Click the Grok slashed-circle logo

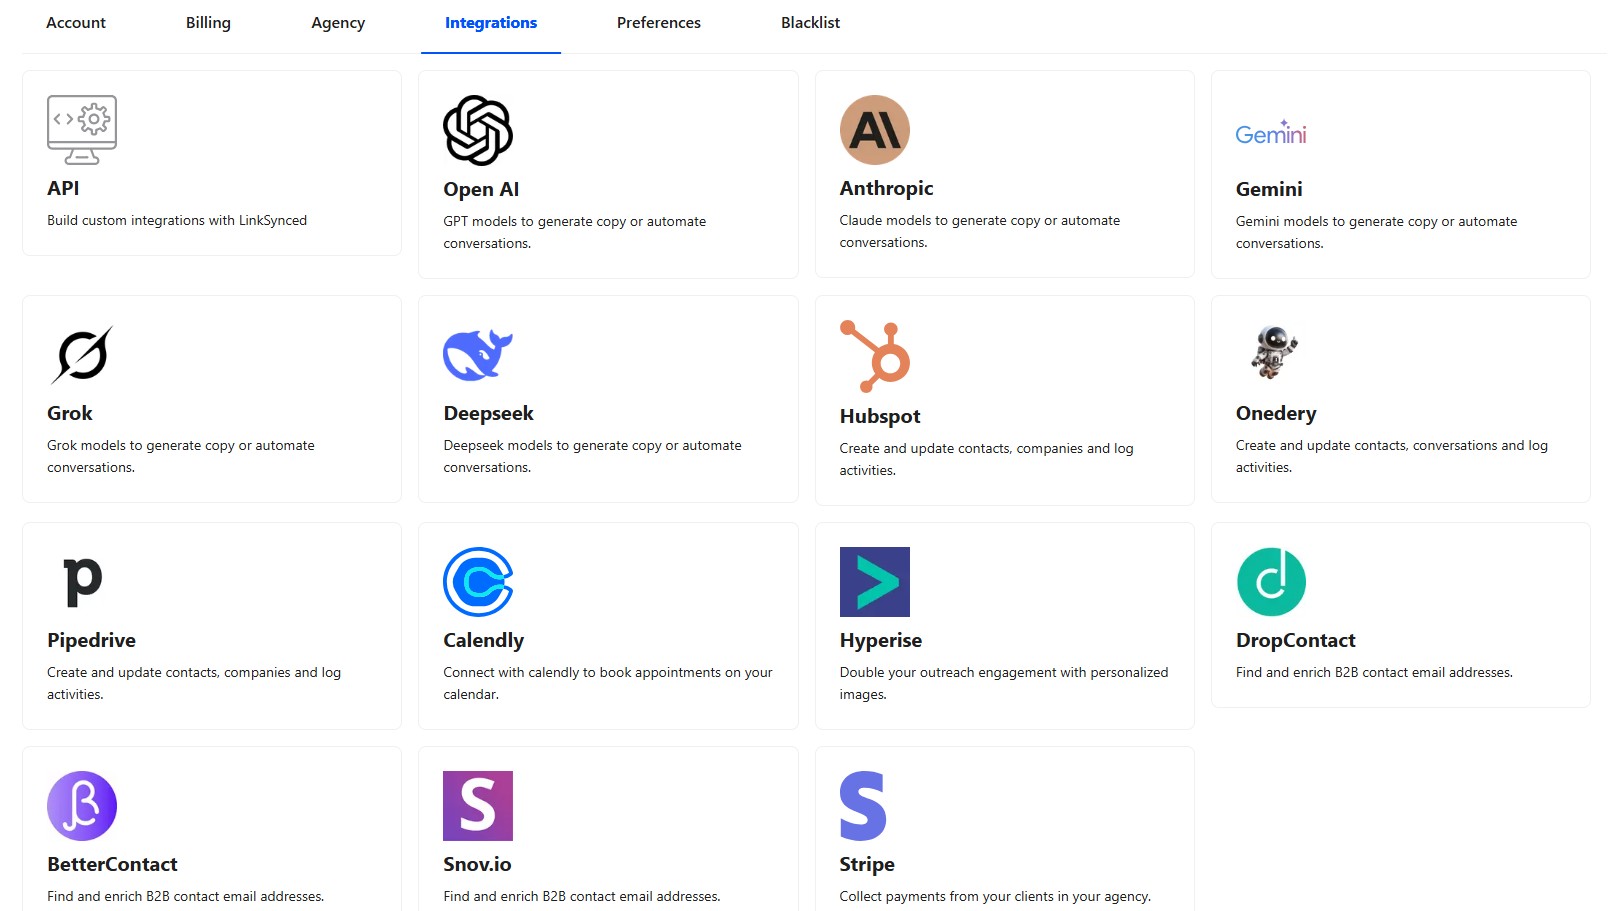click(x=82, y=355)
